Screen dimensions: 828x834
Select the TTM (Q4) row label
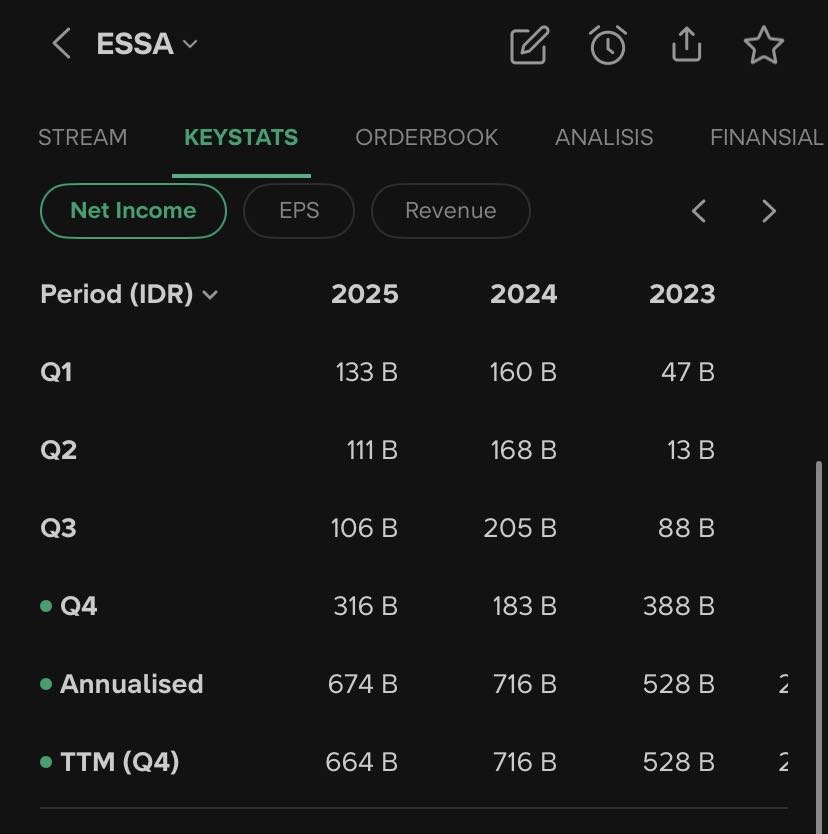click(x=119, y=762)
